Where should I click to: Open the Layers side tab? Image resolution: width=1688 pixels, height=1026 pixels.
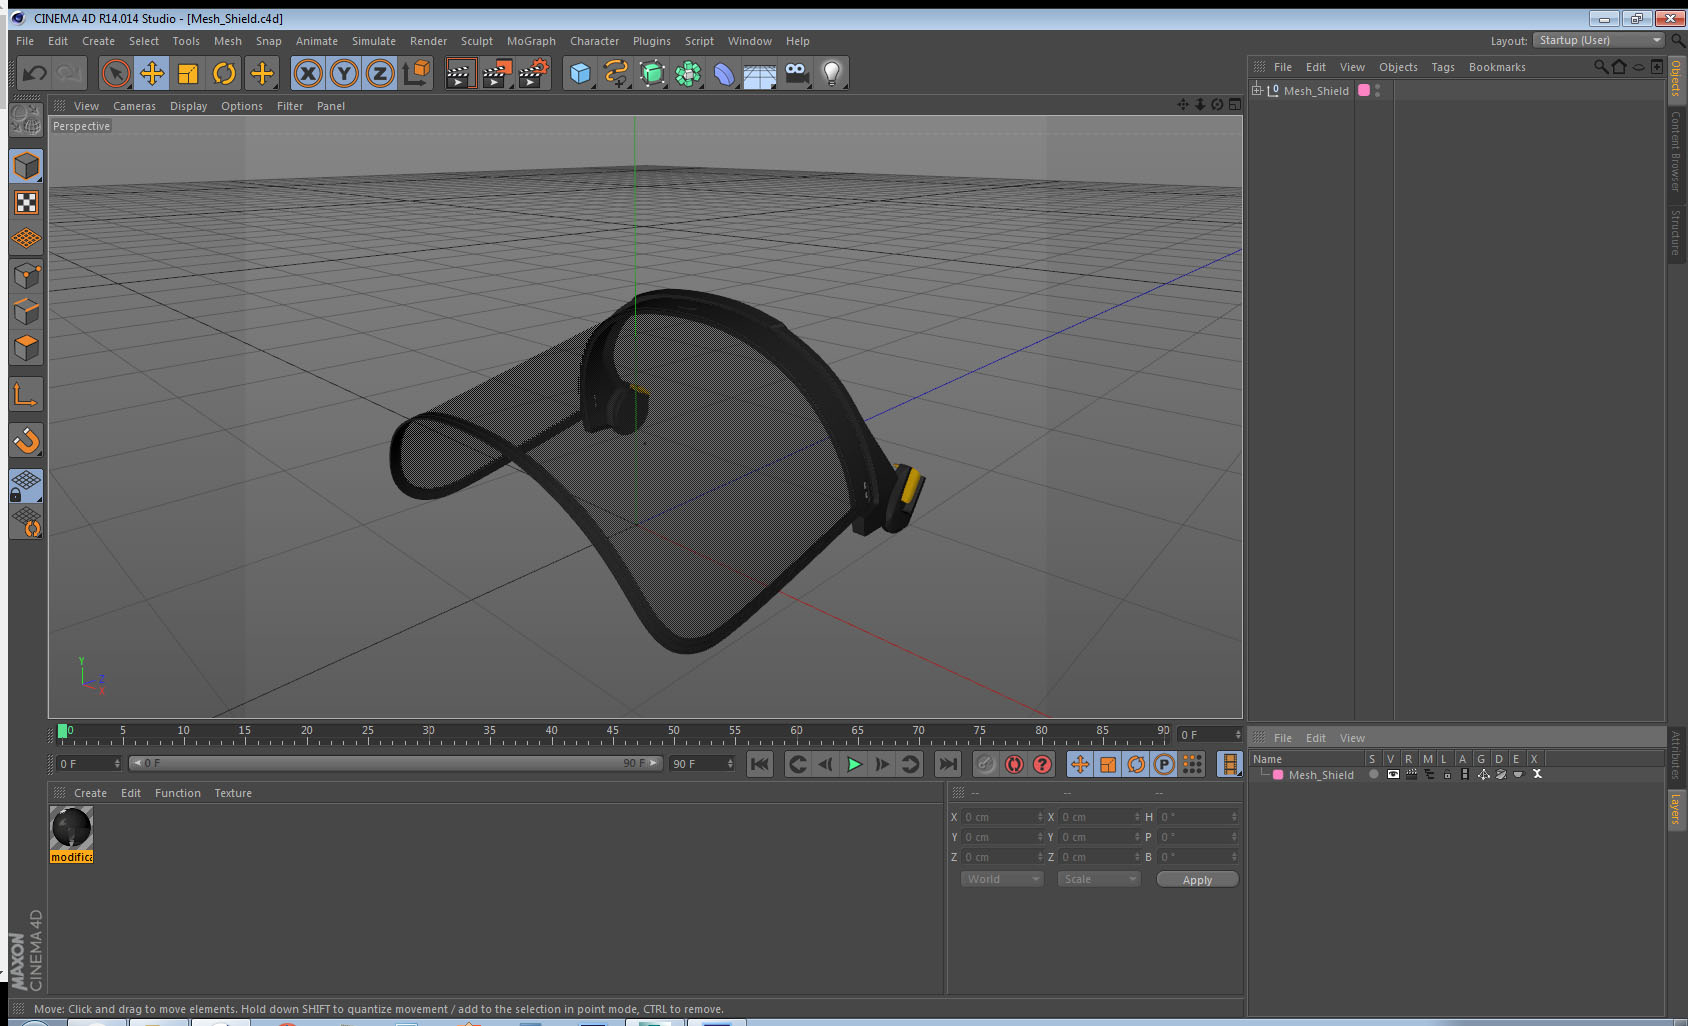coord(1676,808)
